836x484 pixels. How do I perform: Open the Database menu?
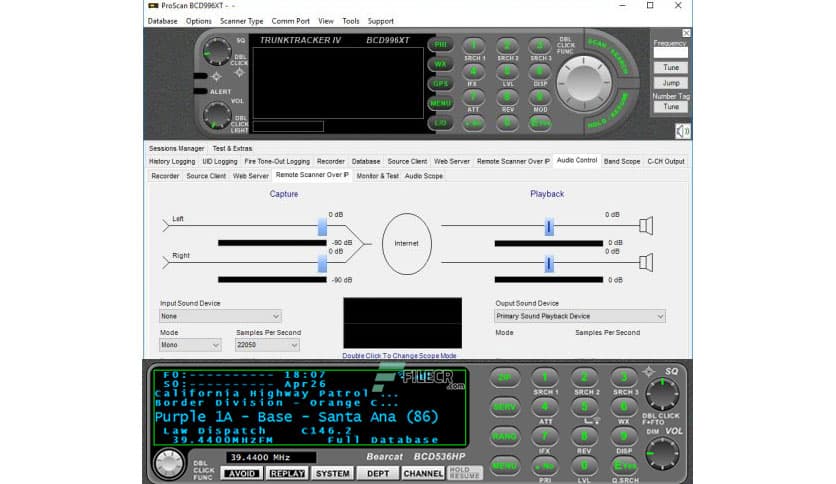point(163,21)
